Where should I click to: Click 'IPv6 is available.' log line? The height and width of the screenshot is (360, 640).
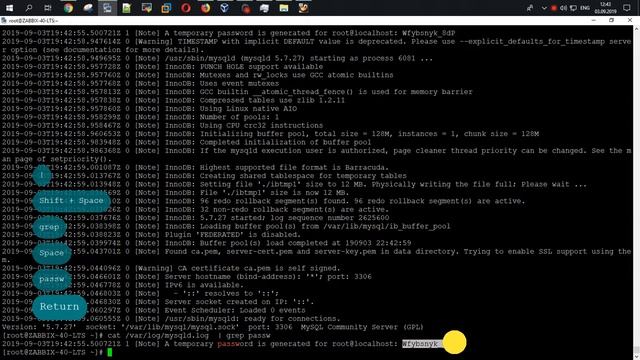point(204,285)
